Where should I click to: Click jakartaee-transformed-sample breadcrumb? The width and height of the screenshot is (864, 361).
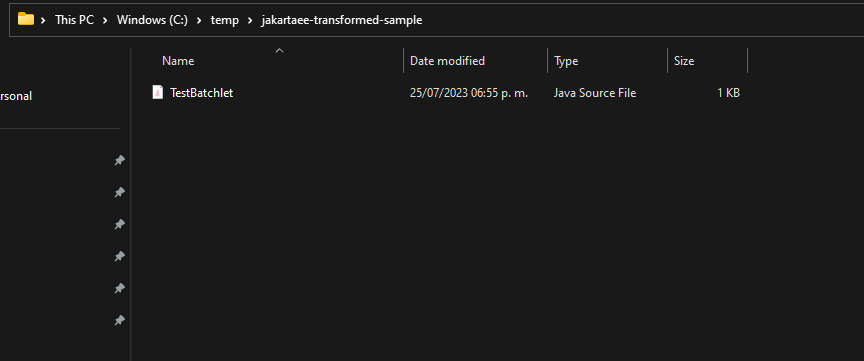342,20
